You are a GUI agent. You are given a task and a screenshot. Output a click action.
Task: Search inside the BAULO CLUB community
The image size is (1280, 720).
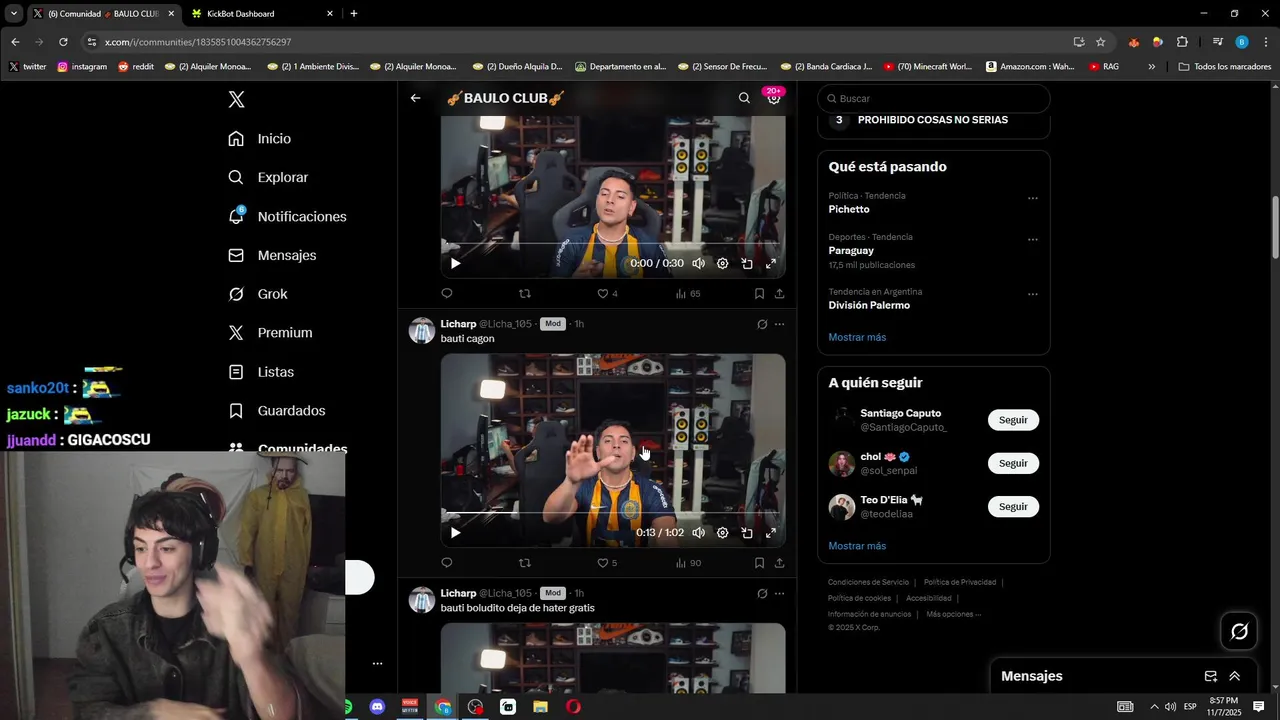pyautogui.click(x=744, y=98)
